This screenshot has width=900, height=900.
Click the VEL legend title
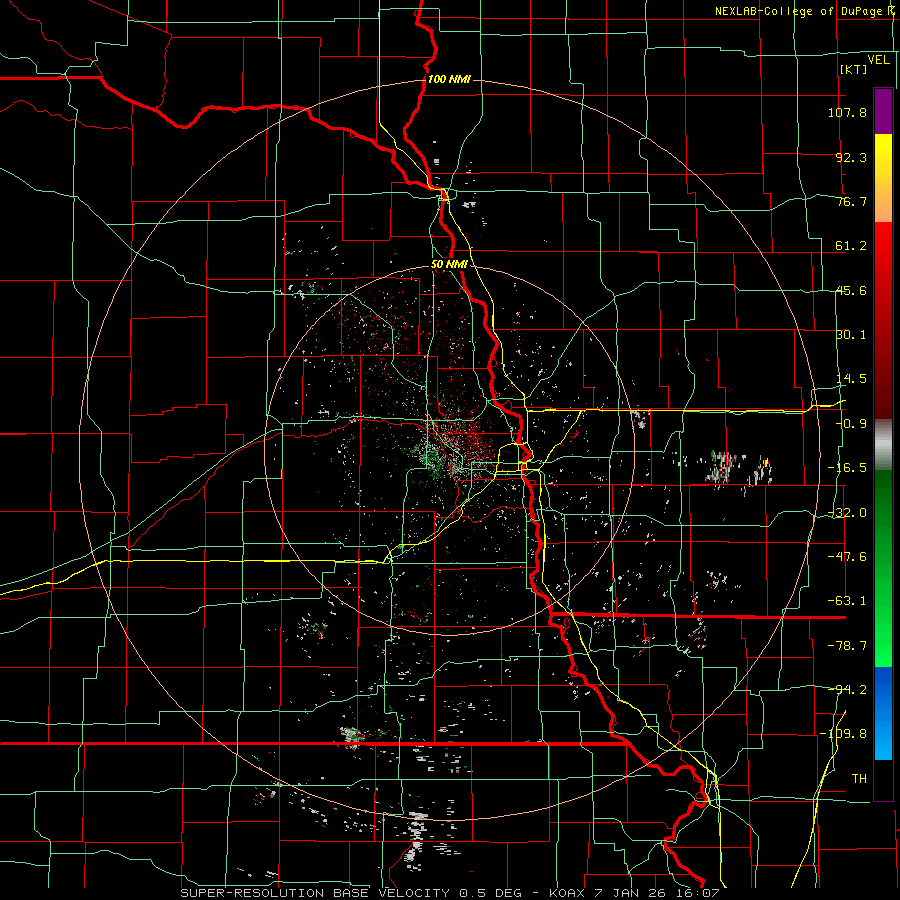click(x=878, y=60)
